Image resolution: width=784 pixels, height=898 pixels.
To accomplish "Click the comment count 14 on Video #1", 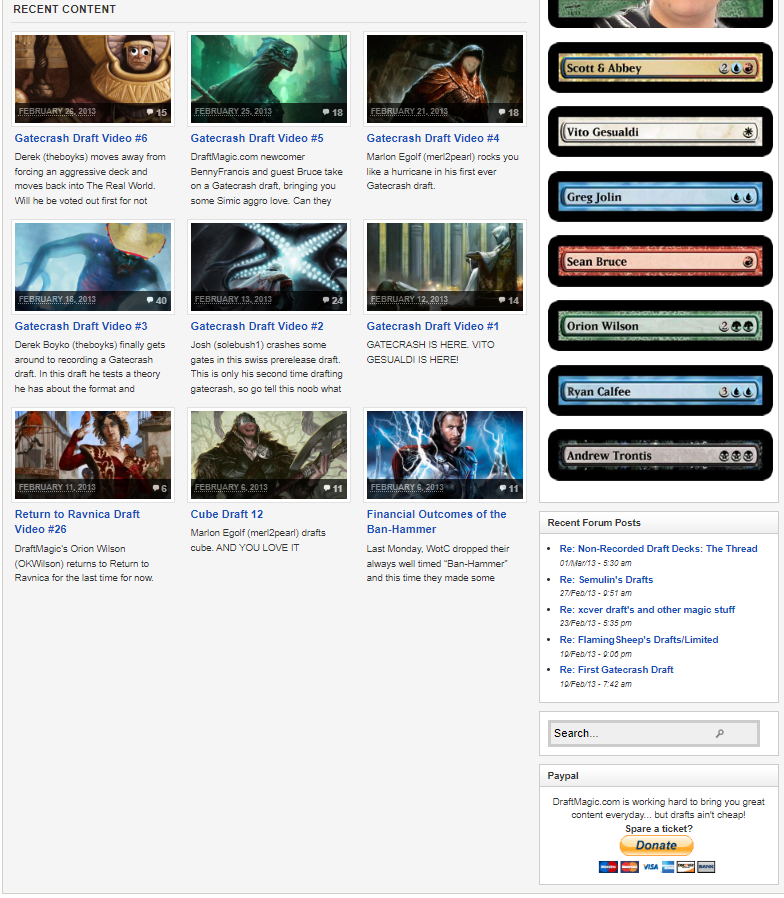I will (x=509, y=300).
